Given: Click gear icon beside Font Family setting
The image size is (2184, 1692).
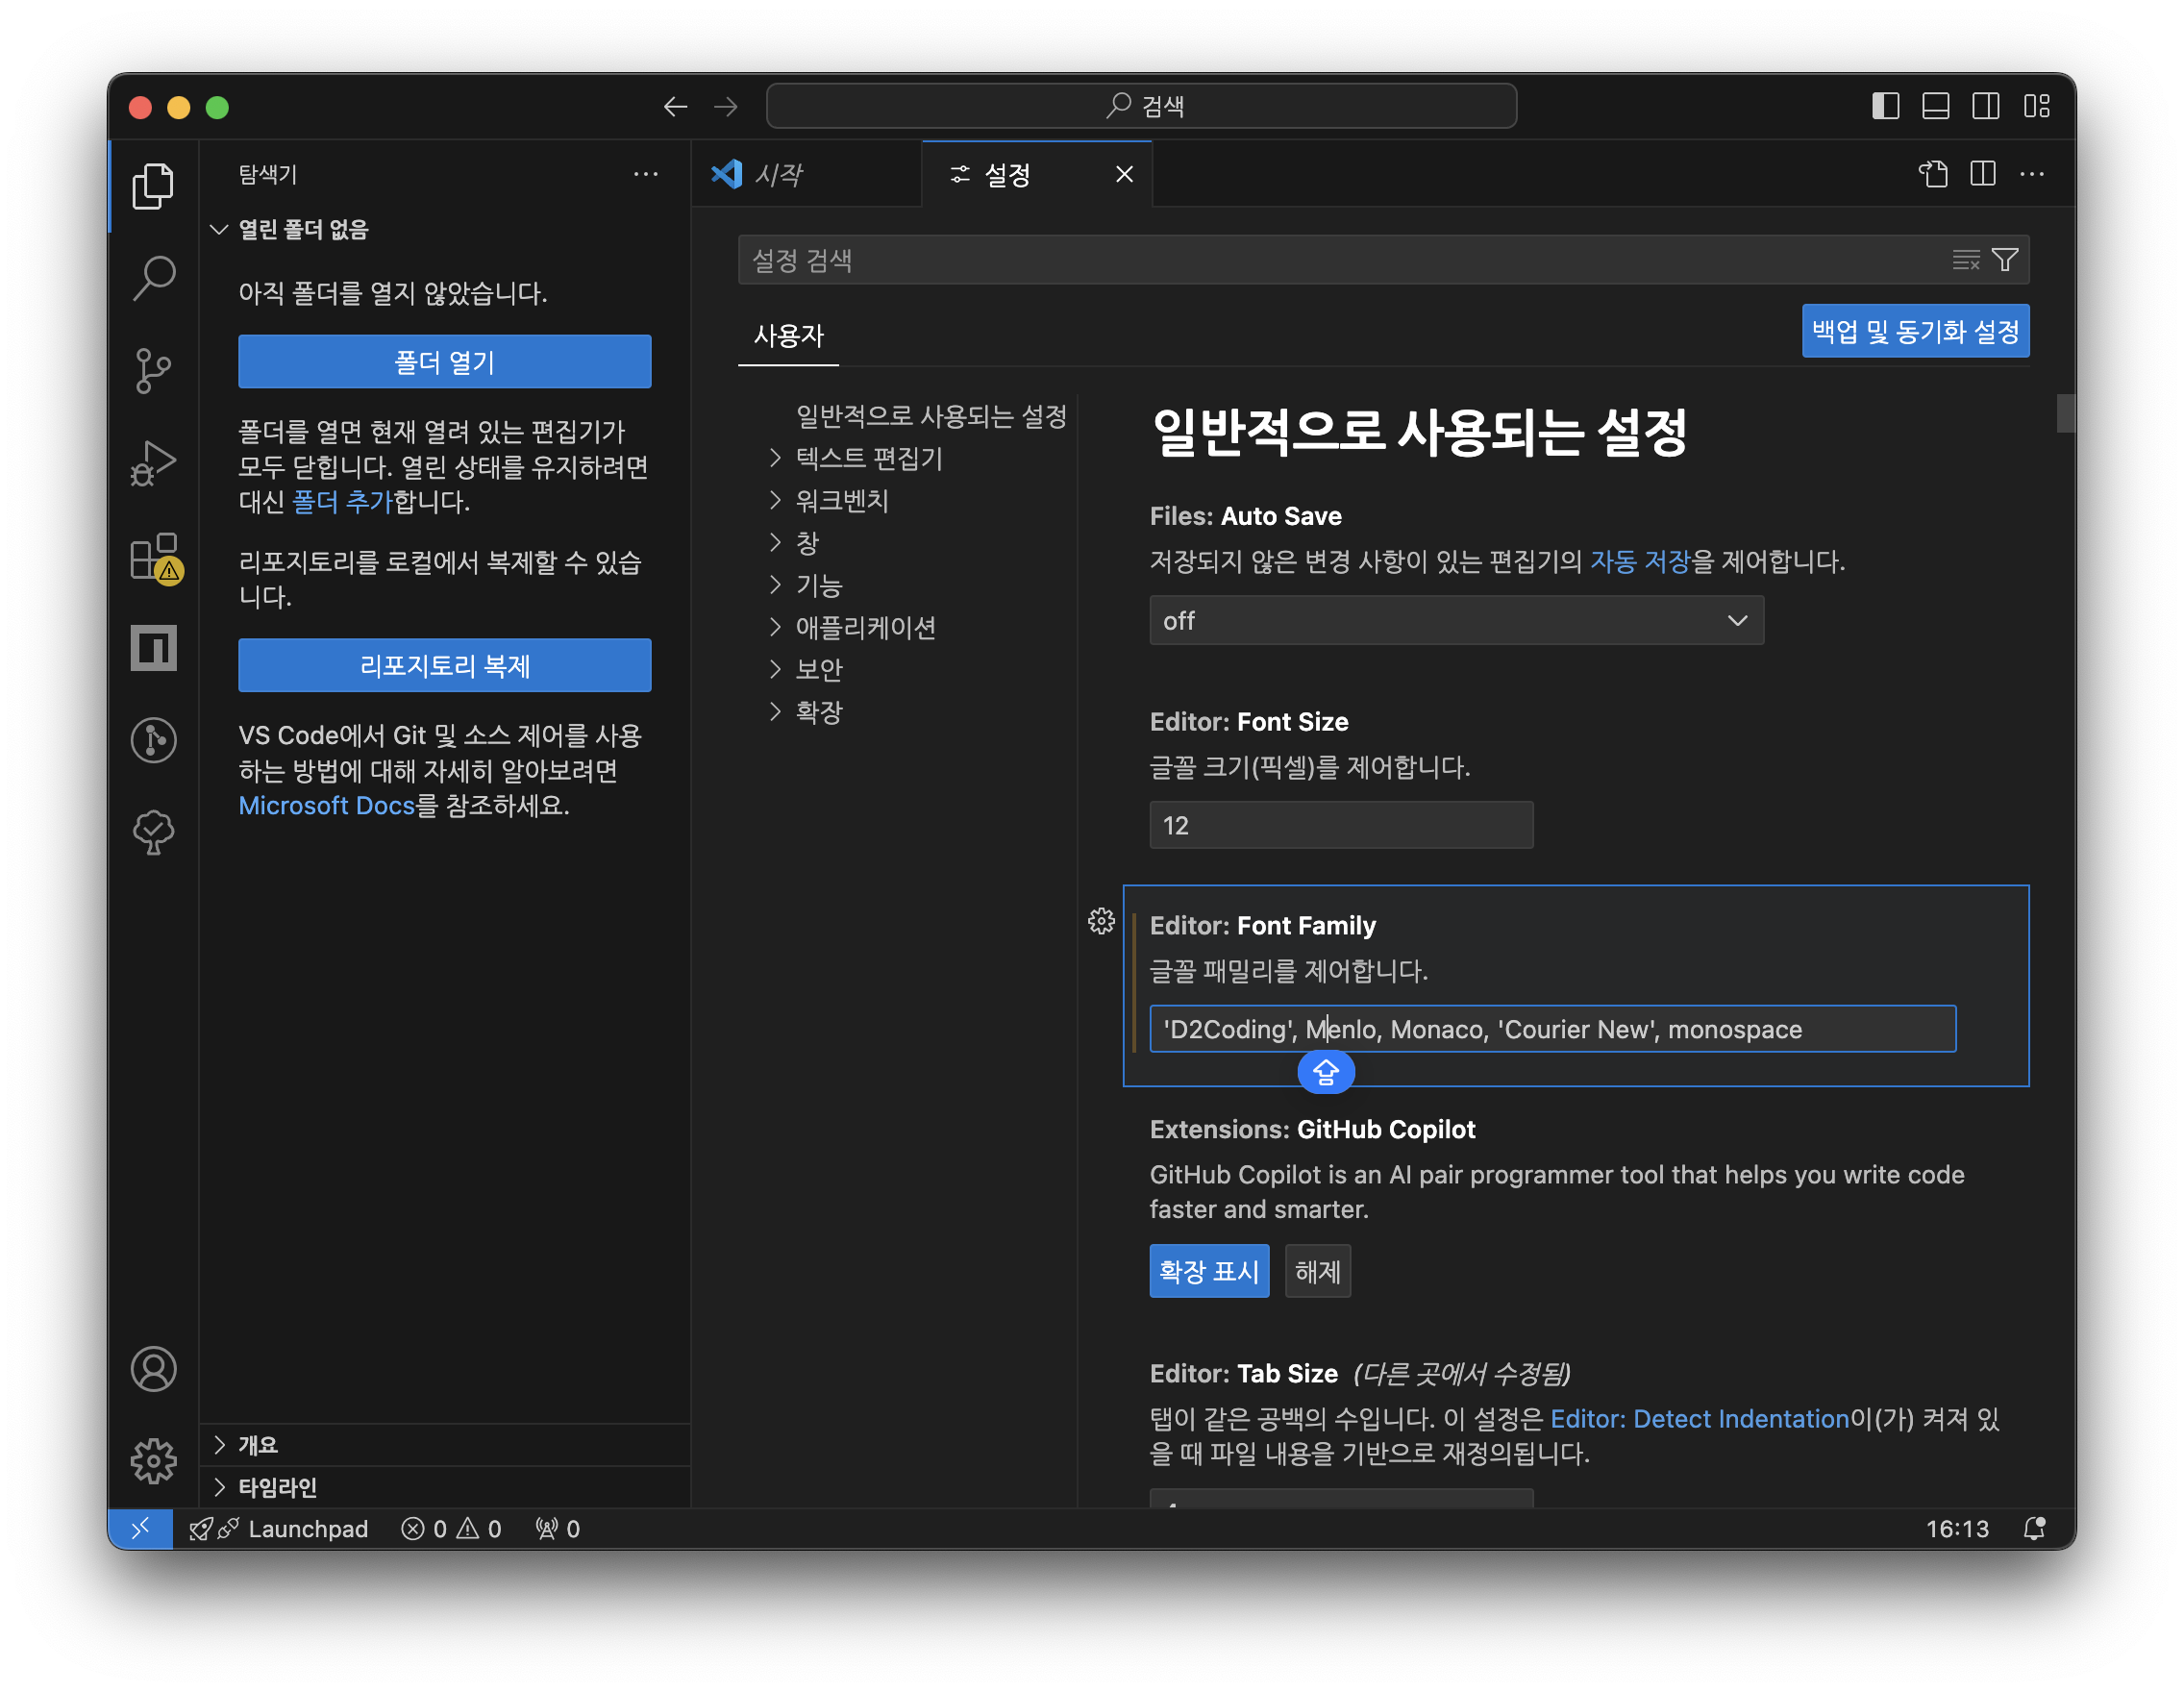Looking at the screenshot, I should 1101,921.
